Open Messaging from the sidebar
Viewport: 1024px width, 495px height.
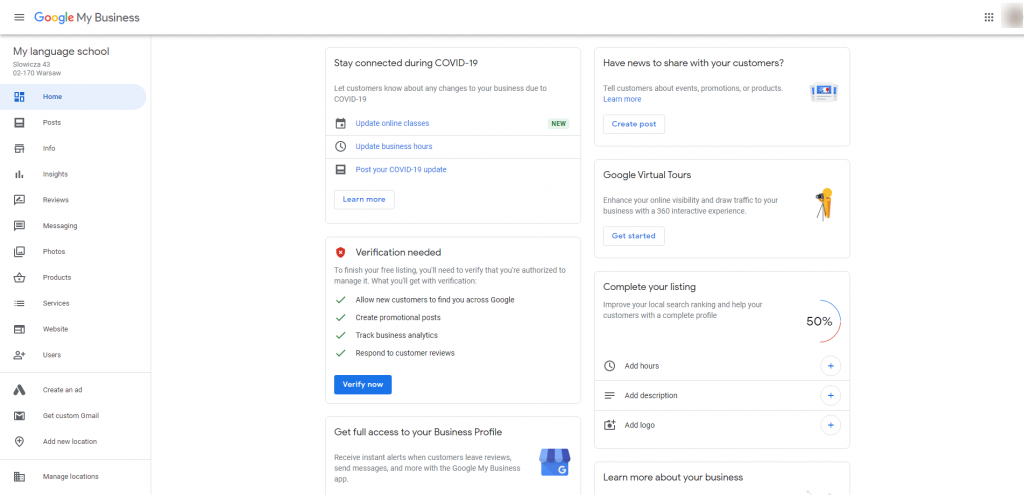pos(60,226)
